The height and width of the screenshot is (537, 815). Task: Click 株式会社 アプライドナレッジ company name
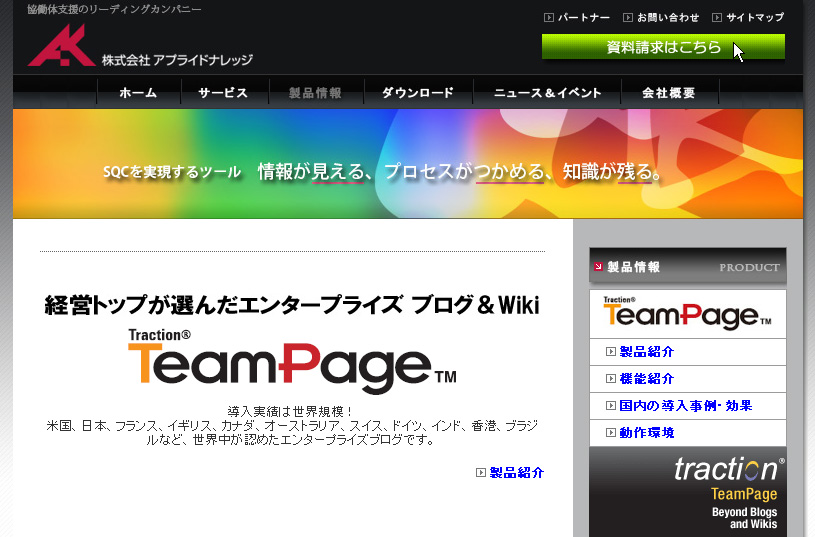[x=177, y=60]
